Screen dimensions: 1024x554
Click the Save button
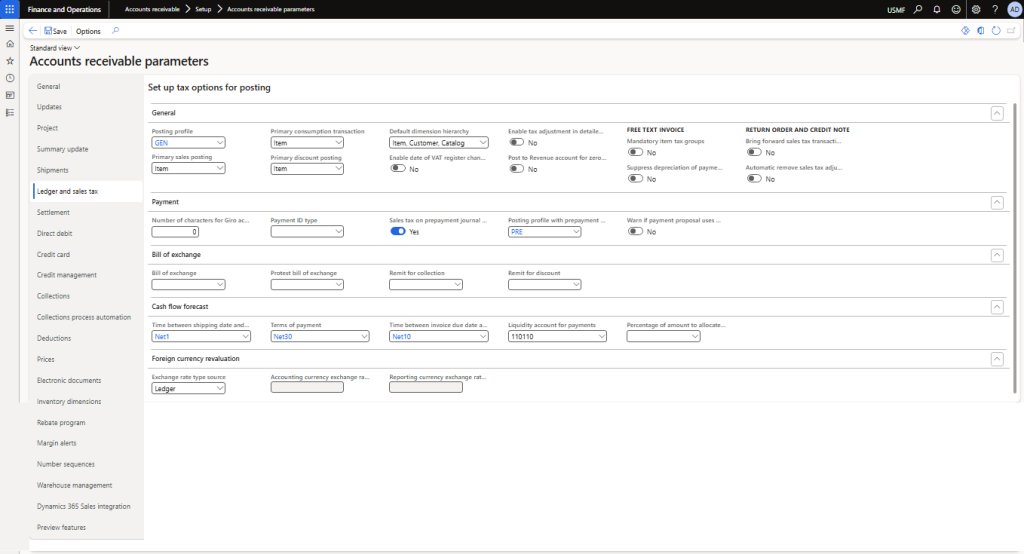(x=55, y=31)
